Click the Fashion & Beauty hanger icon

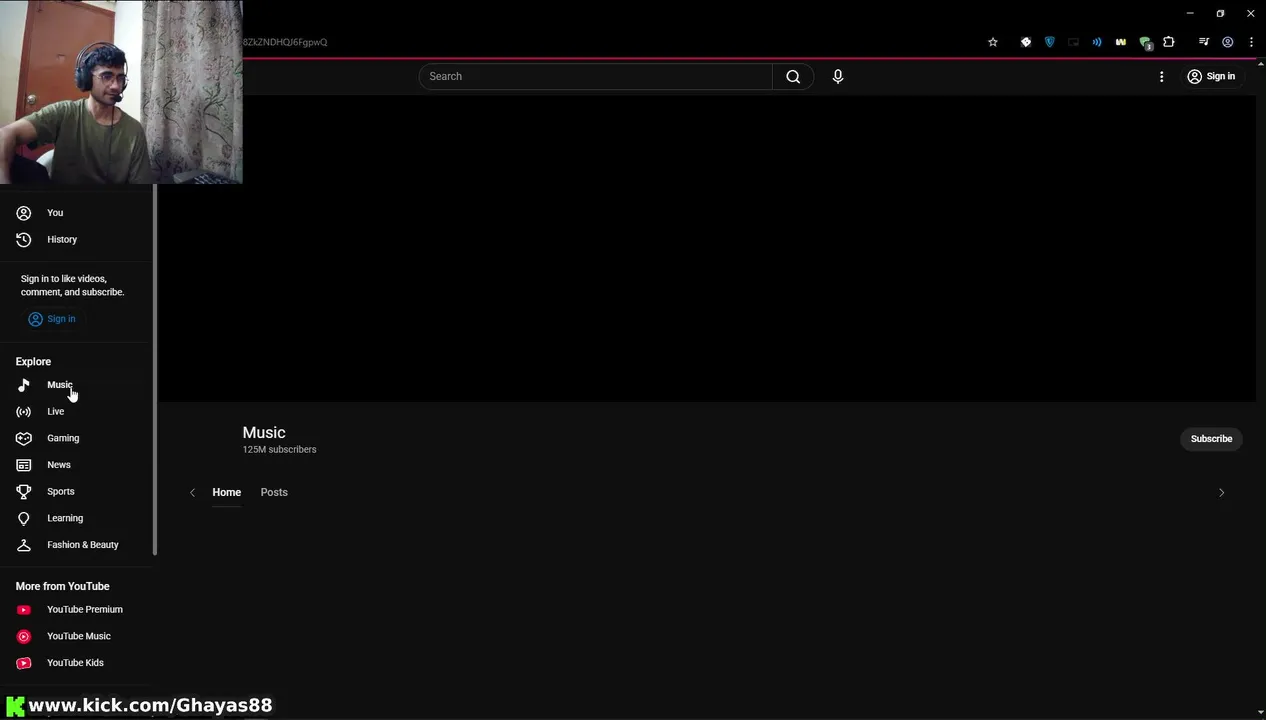click(x=24, y=545)
